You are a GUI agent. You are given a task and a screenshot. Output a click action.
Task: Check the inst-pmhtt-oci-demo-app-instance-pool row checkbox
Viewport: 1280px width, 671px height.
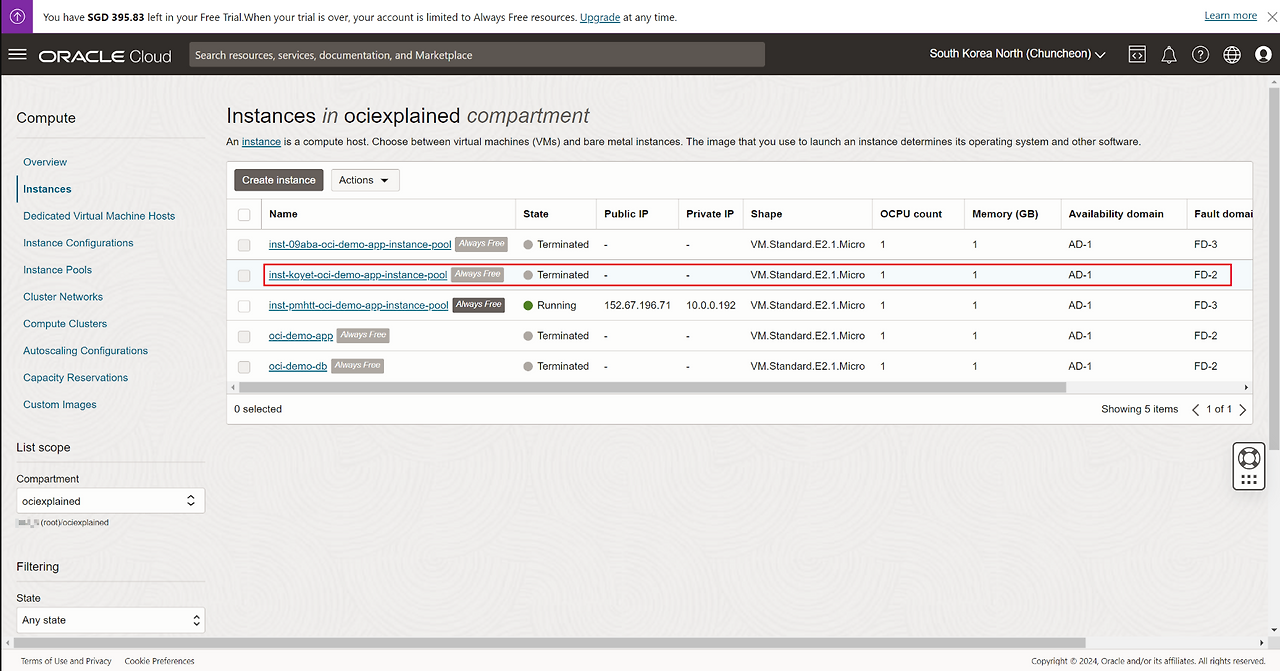(244, 306)
